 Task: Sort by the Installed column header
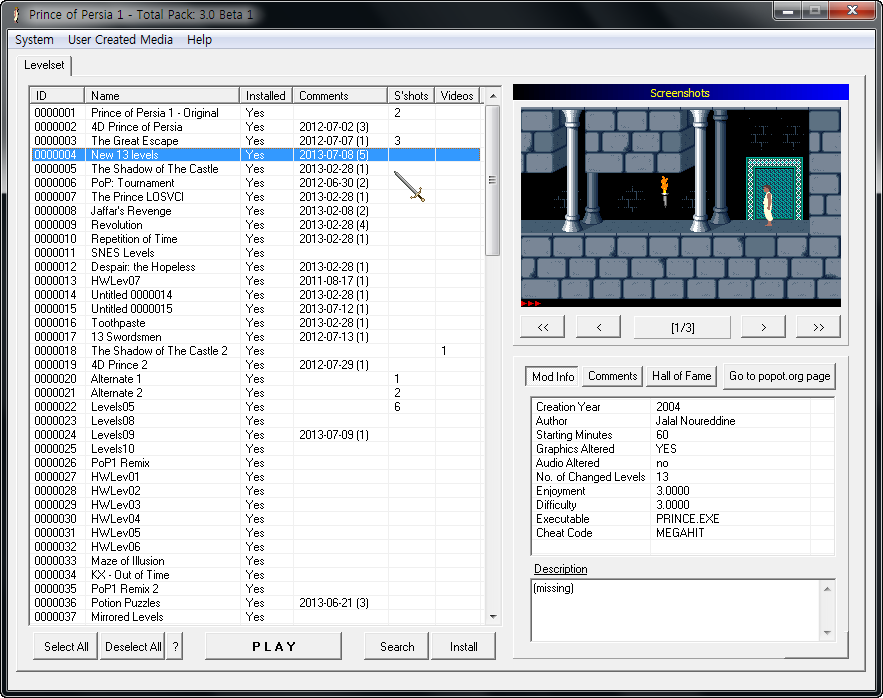tap(266, 95)
